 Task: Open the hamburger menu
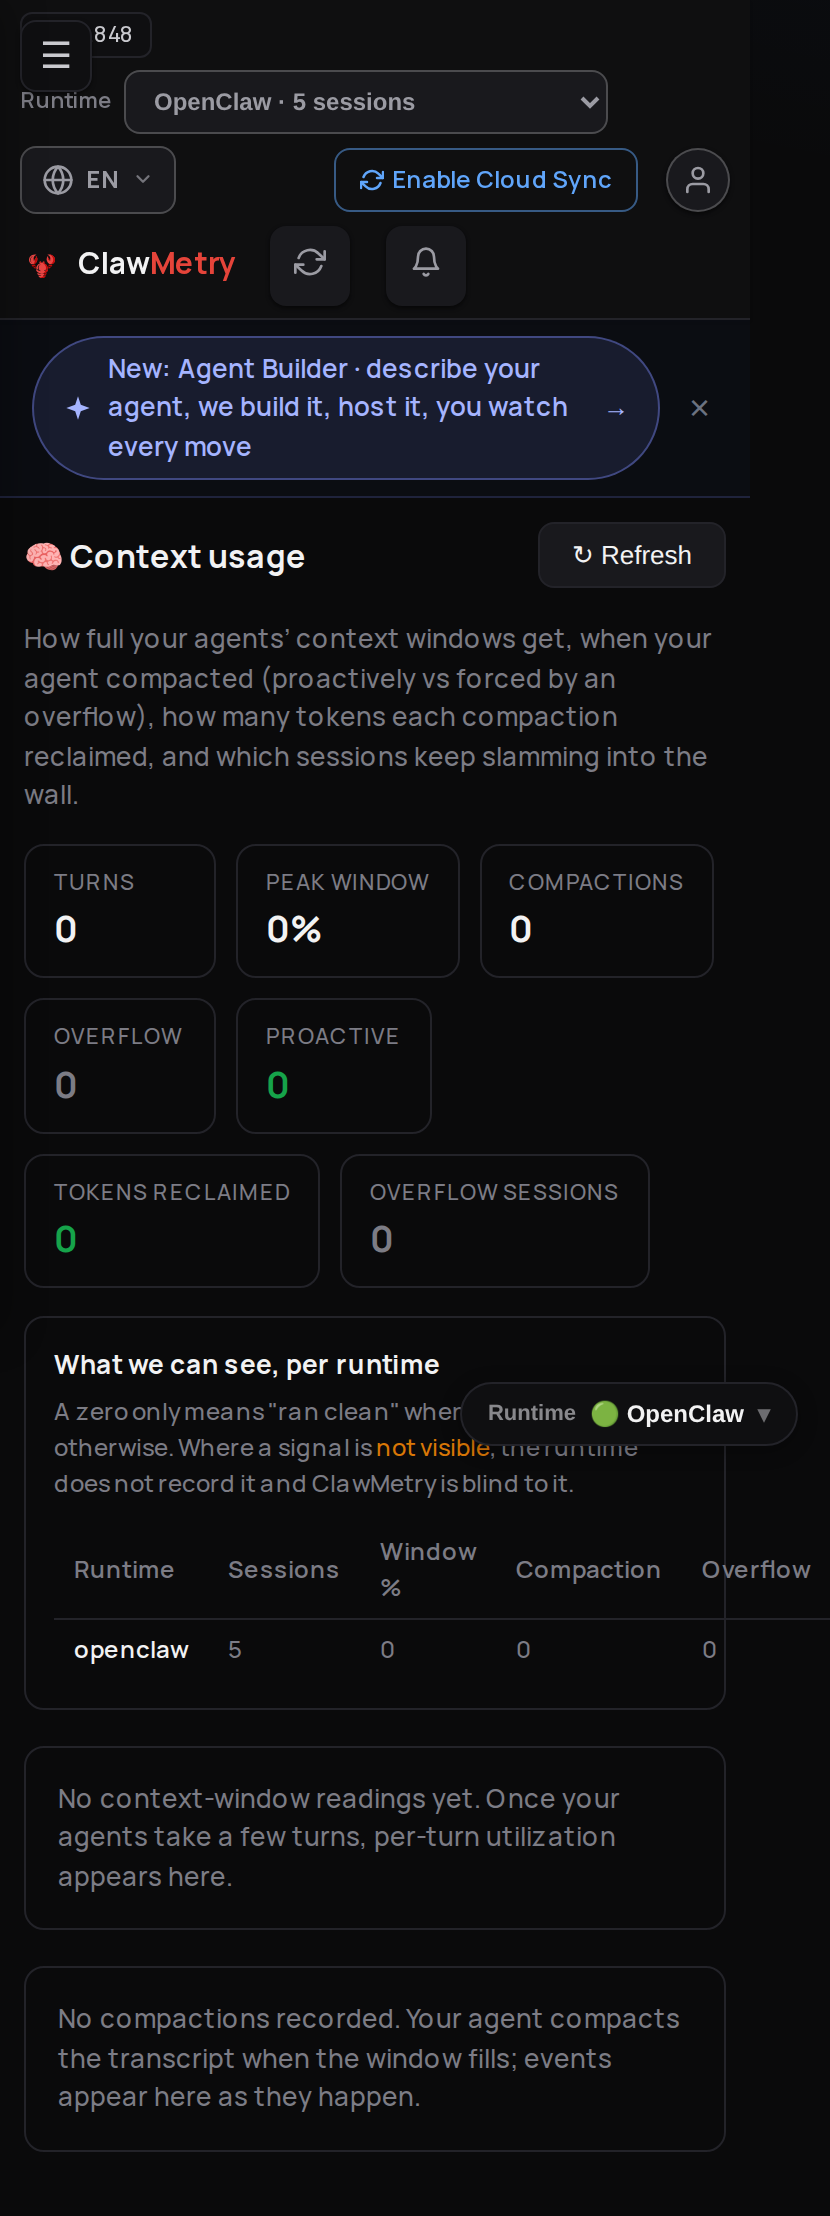tap(56, 55)
